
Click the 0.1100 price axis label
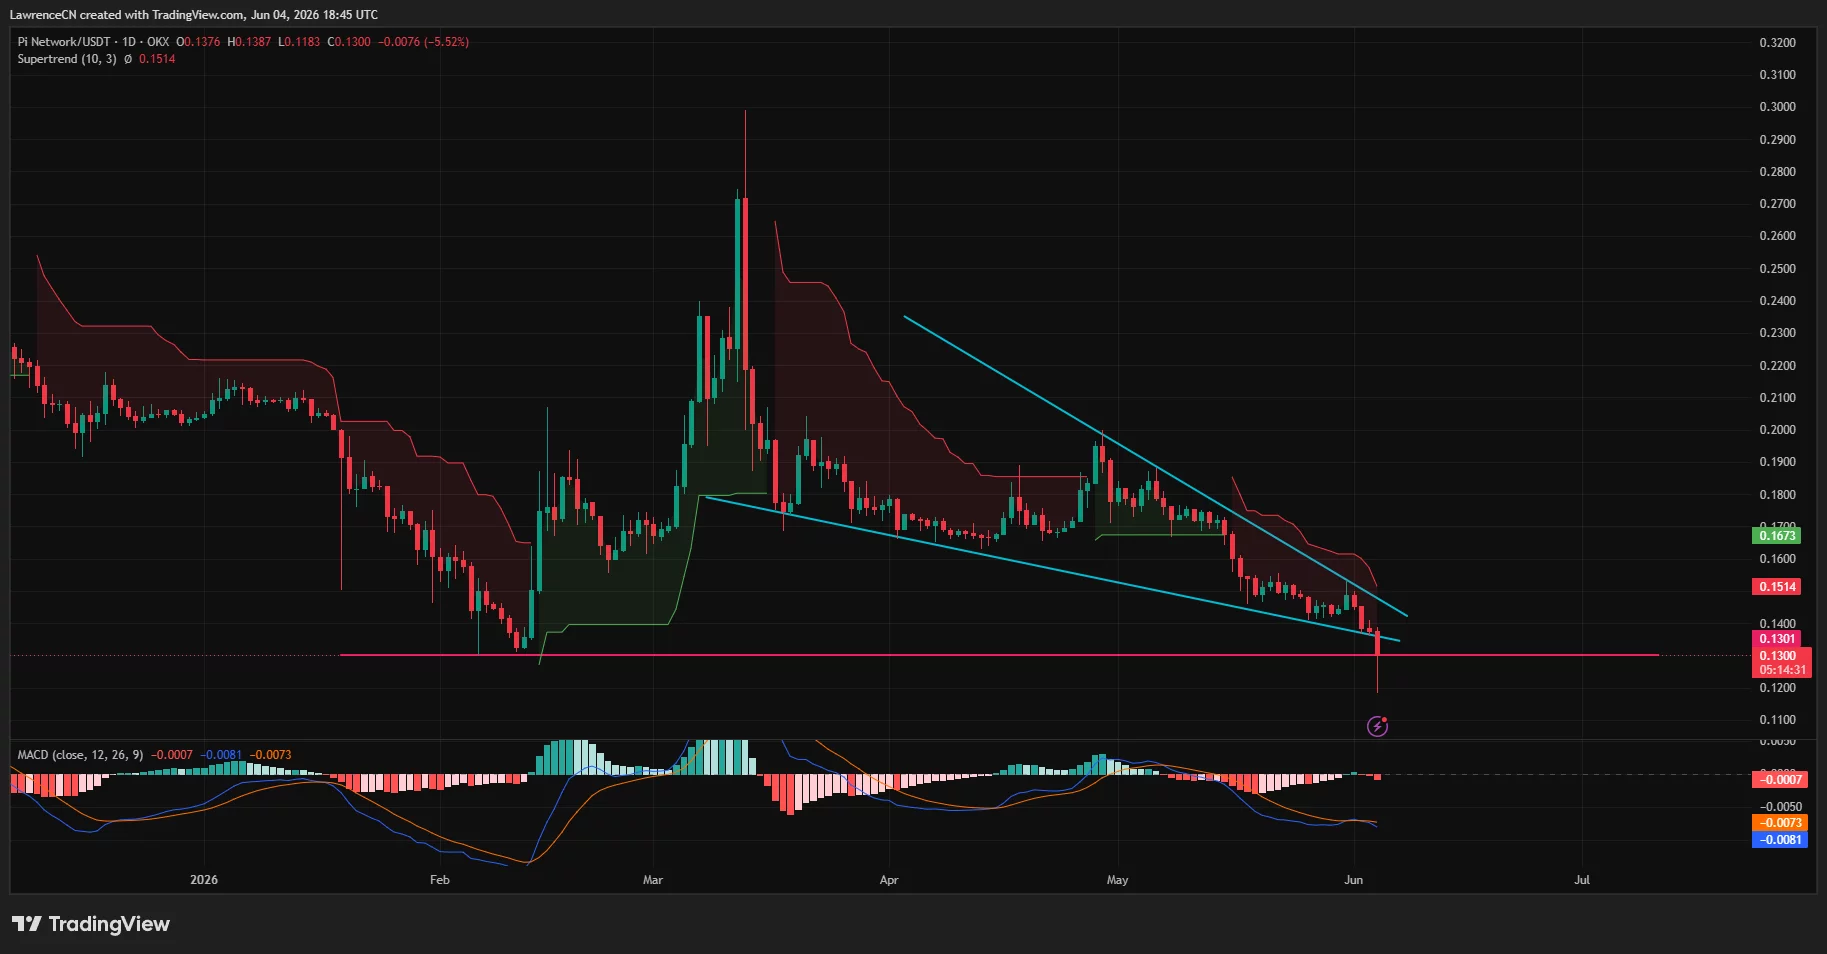(x=1778, y=720)
